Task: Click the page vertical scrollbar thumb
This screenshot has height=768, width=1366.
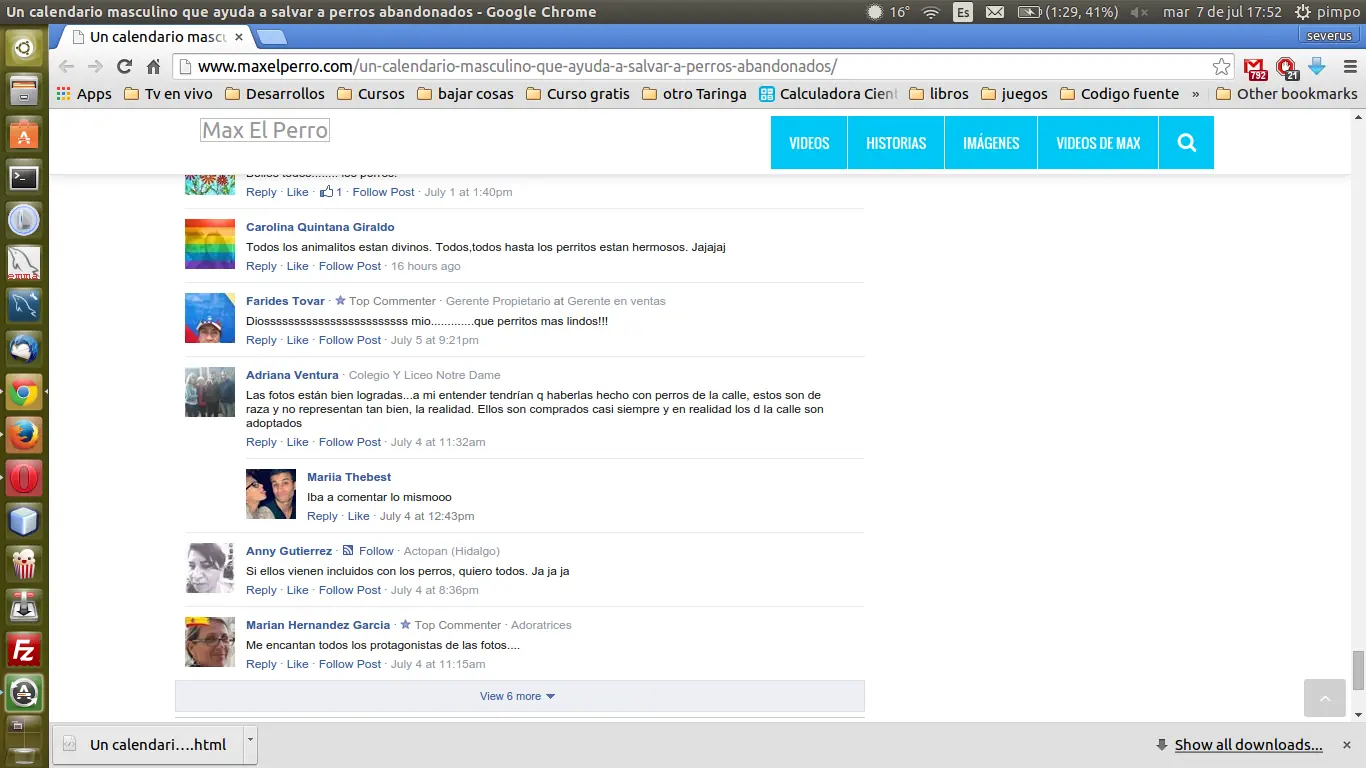Action: point(1358,670)
